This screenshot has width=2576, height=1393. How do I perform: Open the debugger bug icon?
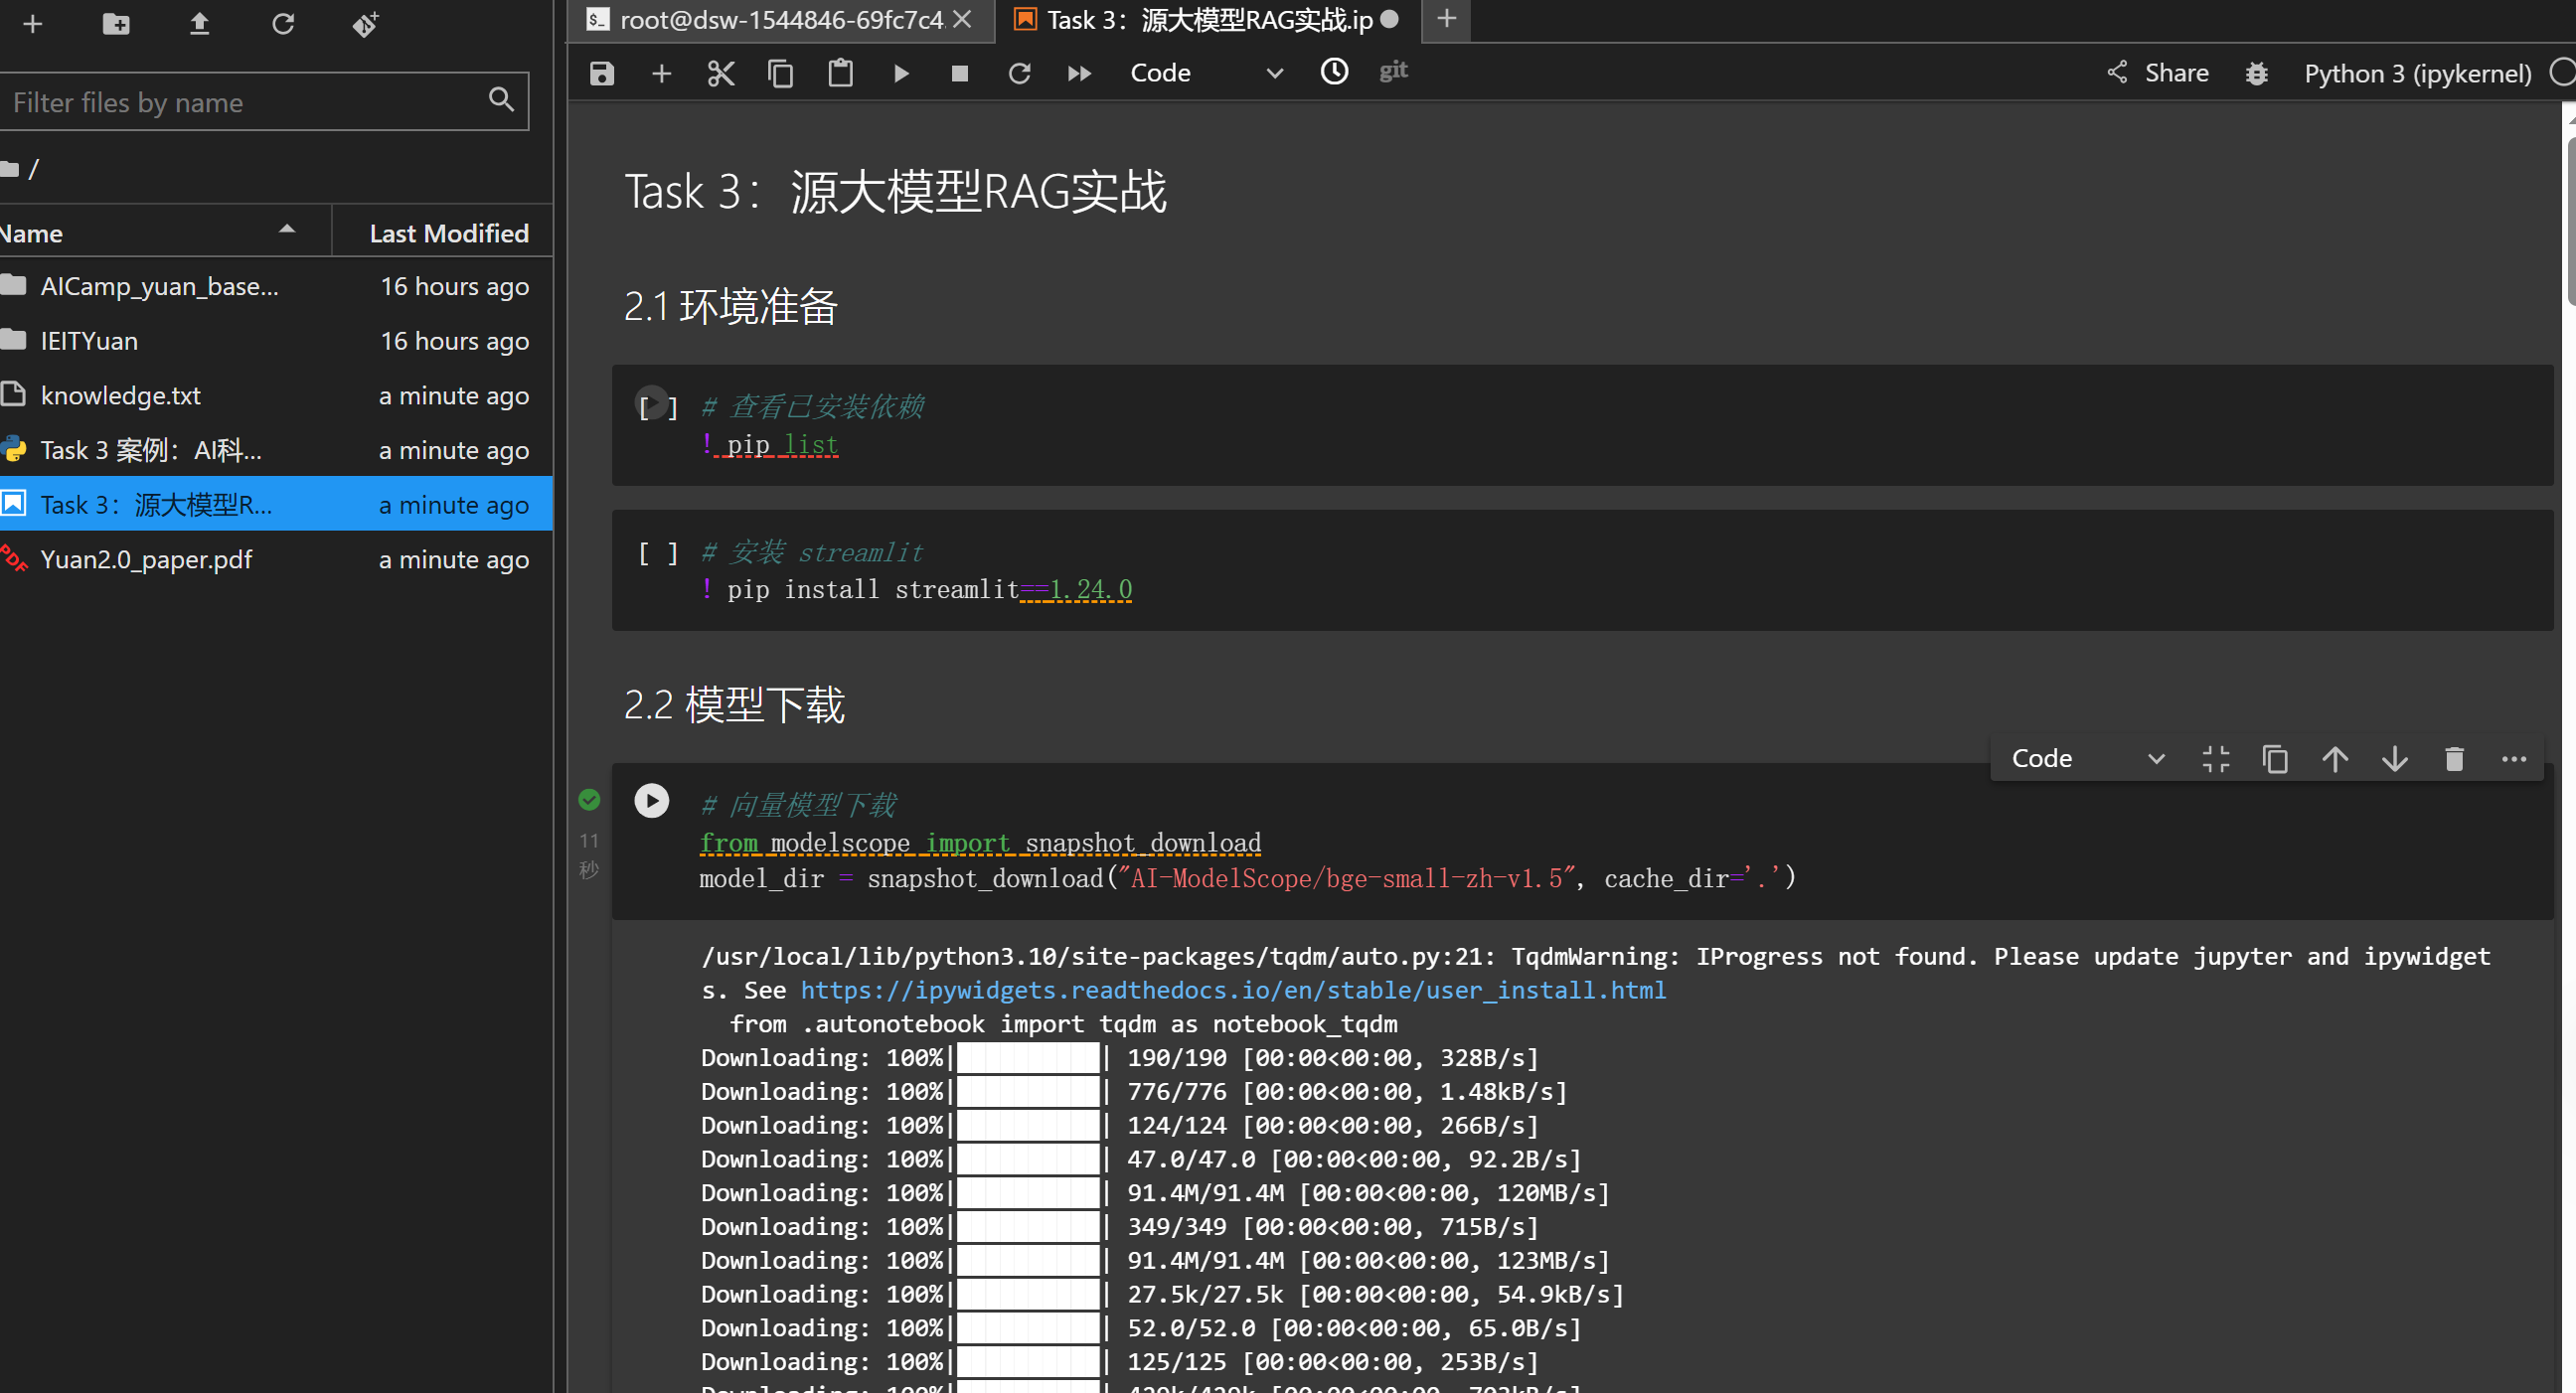point(2256,73)
